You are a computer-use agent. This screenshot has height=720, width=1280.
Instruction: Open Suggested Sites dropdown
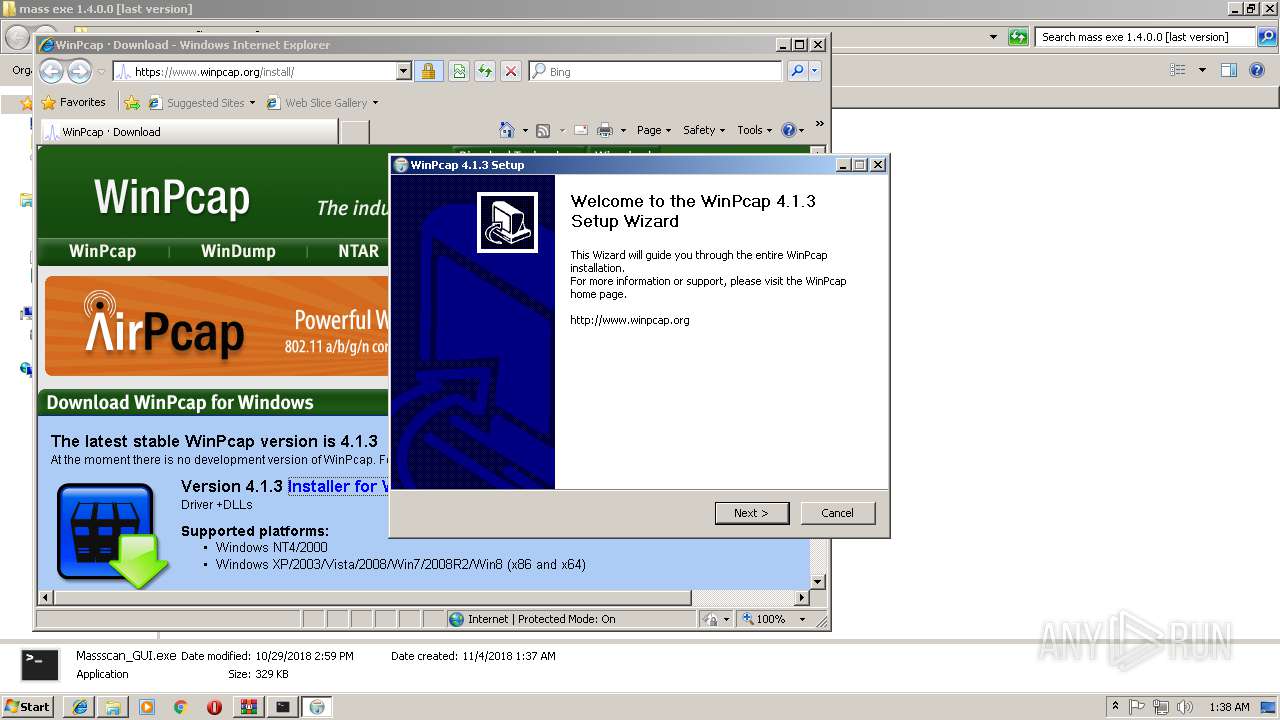pos(201,102)
